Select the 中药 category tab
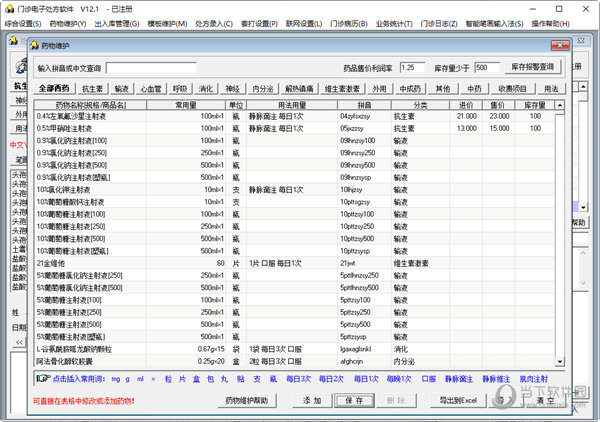The height and width of the screenshot is (422, 600). click(474, 89)
